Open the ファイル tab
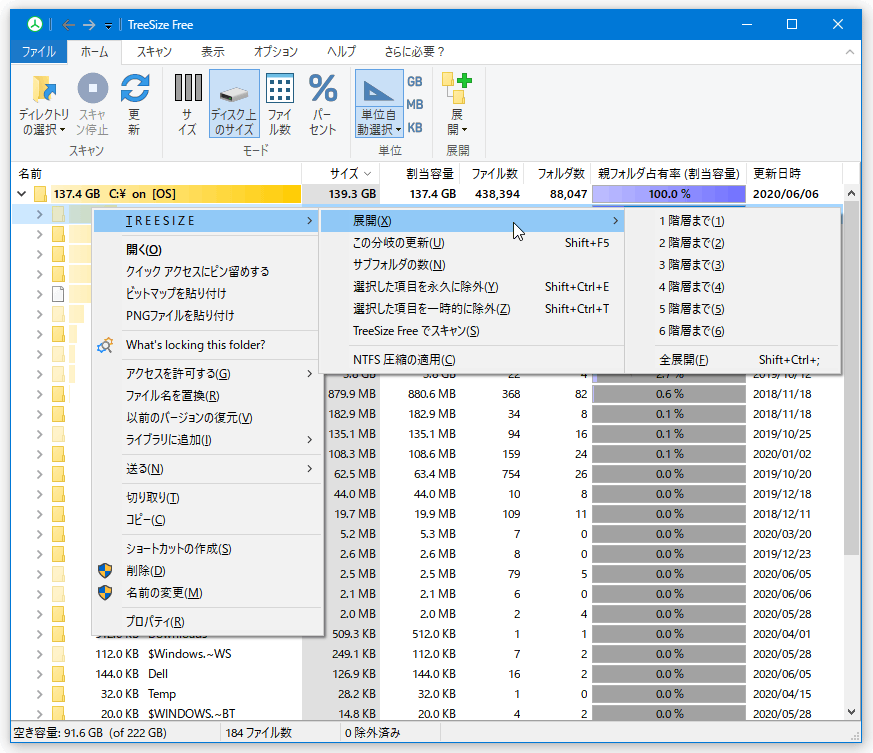 pyautogui.click(x=39, y=52)
